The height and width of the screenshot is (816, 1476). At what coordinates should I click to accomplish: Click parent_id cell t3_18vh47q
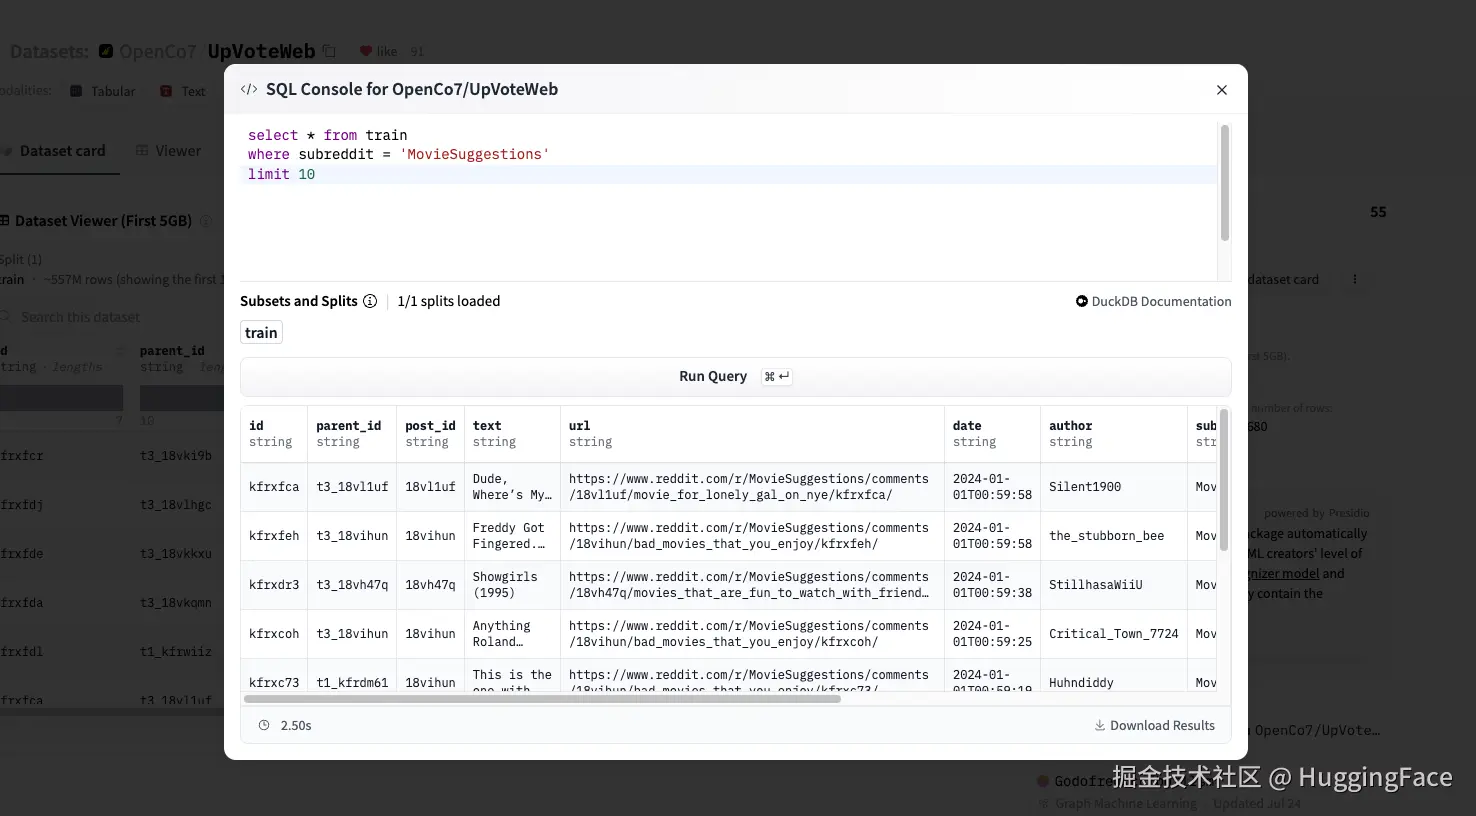pos(352,585)
